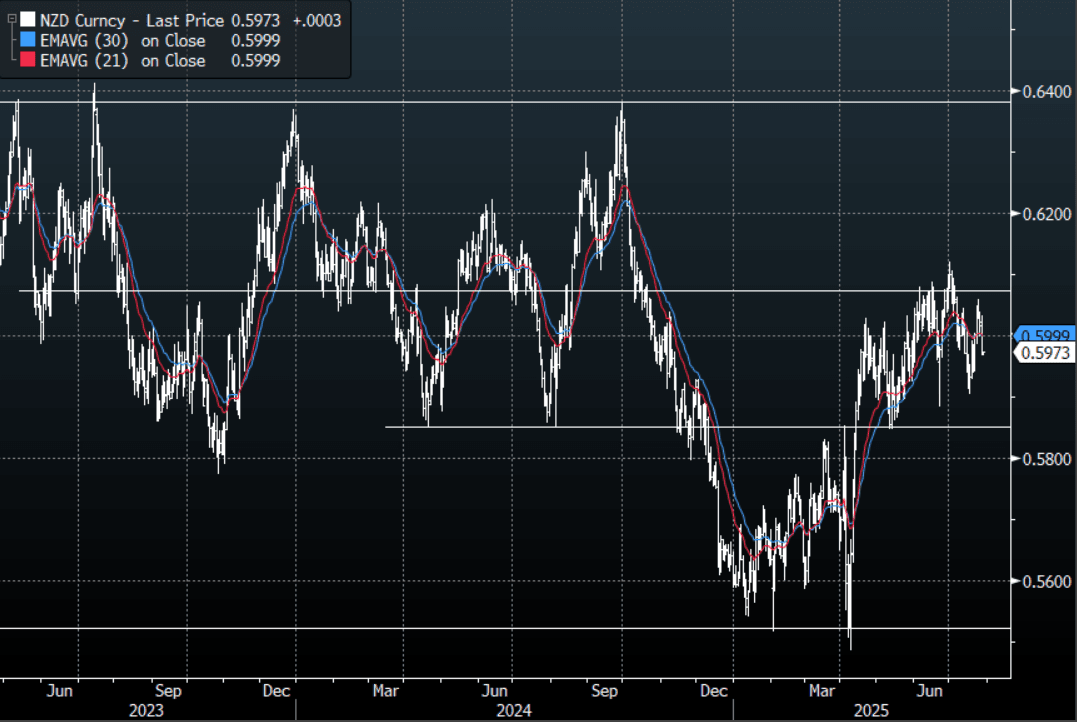Click the 0.5800 y-axis label
Viewport: 1077px width, 722px height.
pyautogui.click(x=1046, y=459)
